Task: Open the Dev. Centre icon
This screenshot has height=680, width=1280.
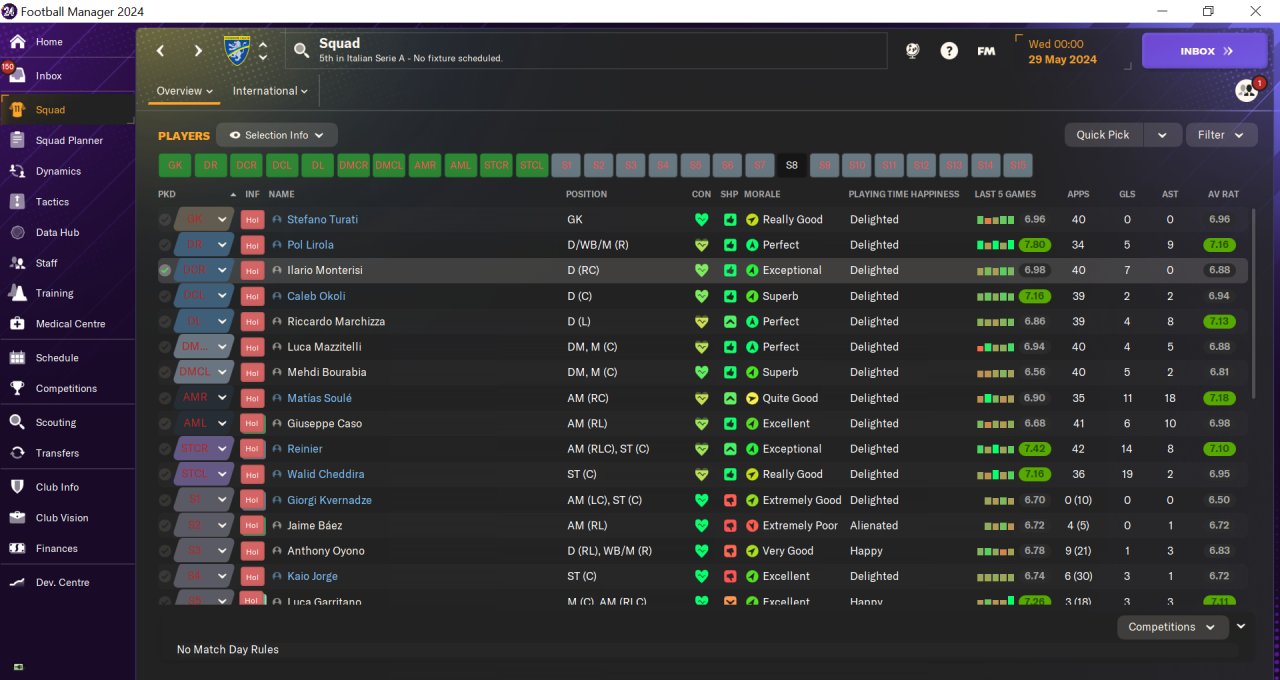Action: coord(17,582)
